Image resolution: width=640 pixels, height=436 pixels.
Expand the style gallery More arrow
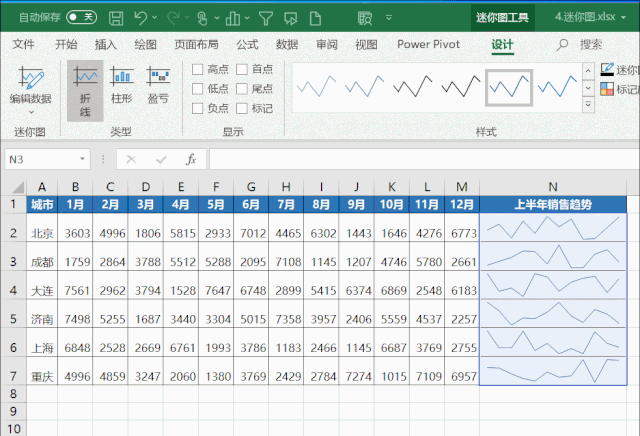click(x=588, y=105)
